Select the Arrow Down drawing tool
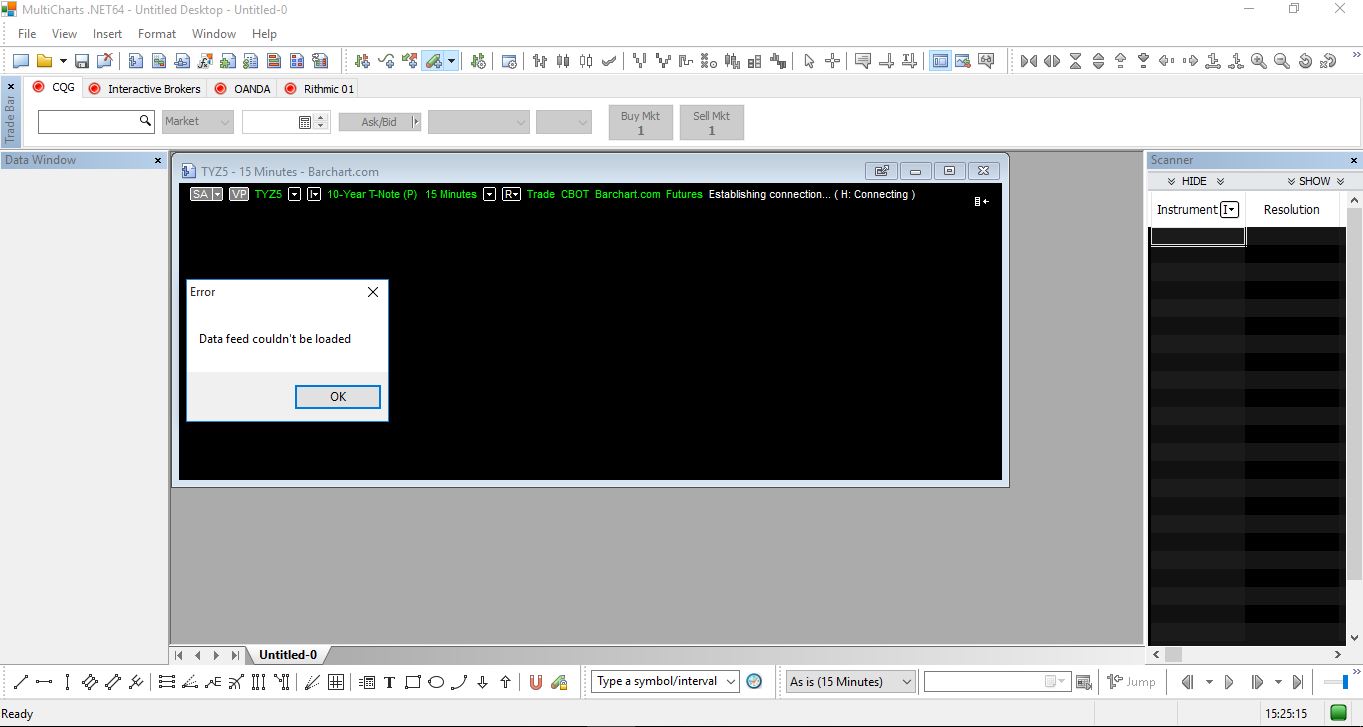This screenshot has width=1363, height=727. click(x=482, y=682)
